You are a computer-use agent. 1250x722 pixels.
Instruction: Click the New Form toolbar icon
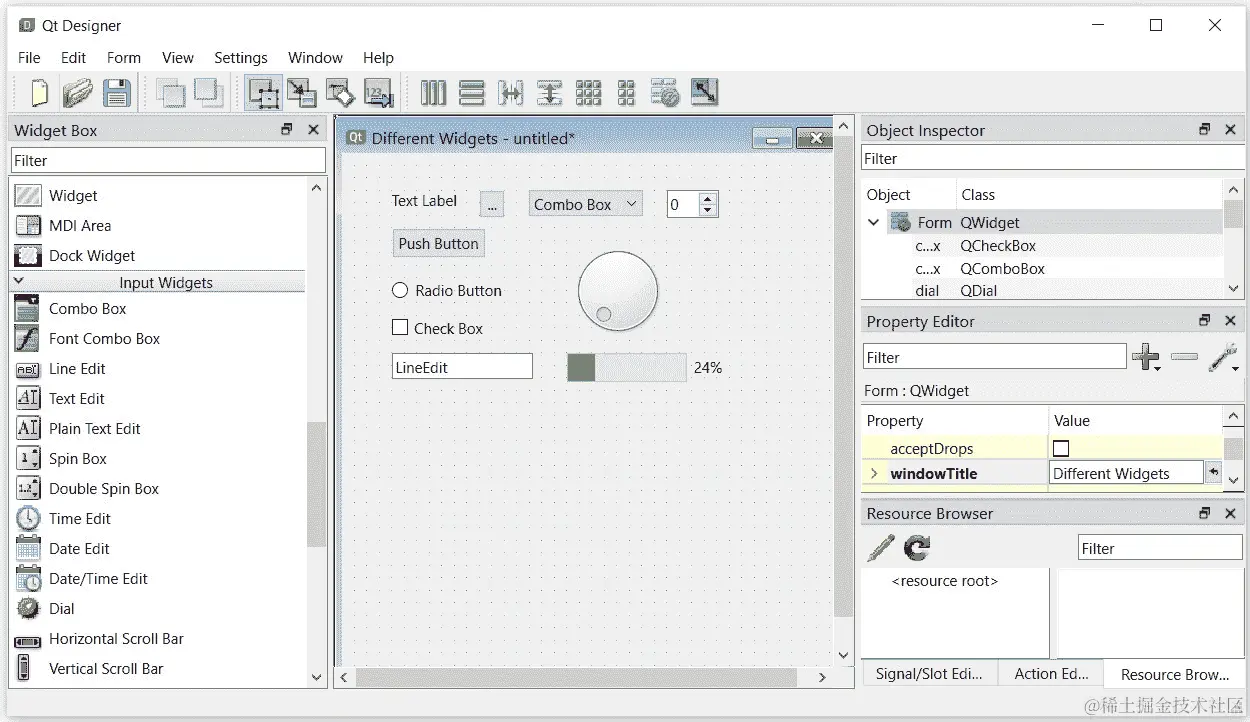pyautogui.click(x=39, y=93)
